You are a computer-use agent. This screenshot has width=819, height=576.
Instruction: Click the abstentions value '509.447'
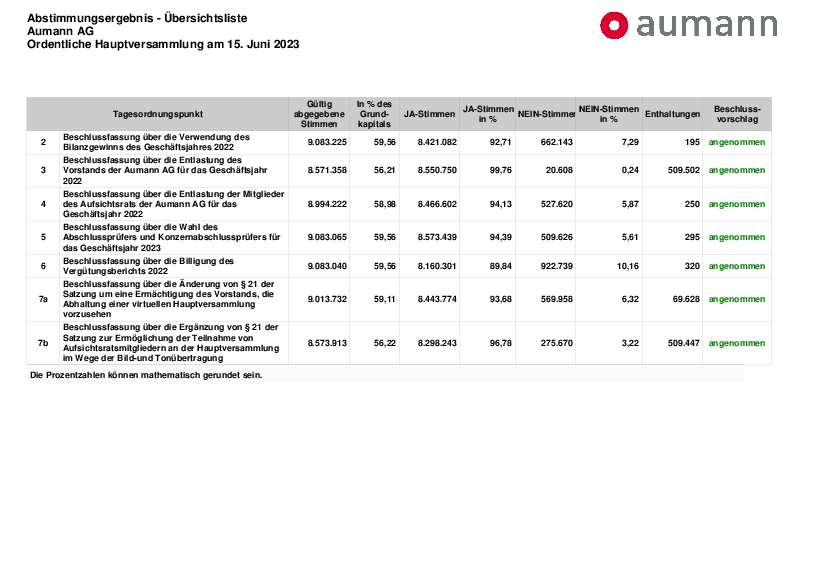pos(684,343)
